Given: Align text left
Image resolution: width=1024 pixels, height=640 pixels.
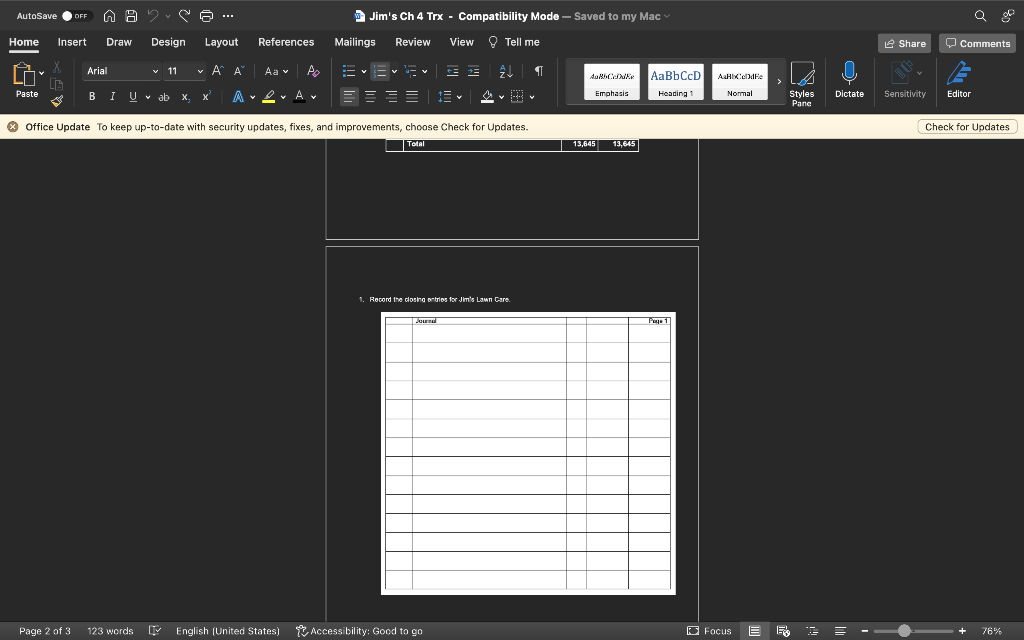Looking at the screenshot, I should 349,97.
